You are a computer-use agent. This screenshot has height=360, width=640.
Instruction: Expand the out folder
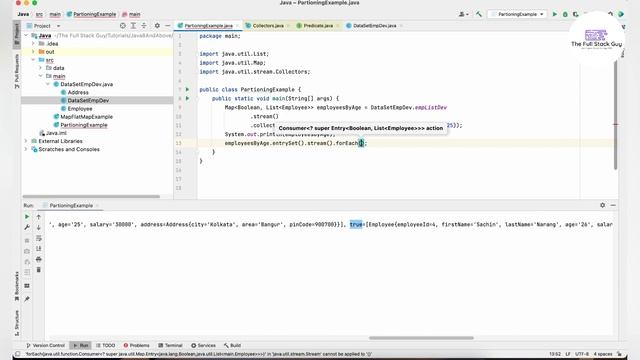33,52
